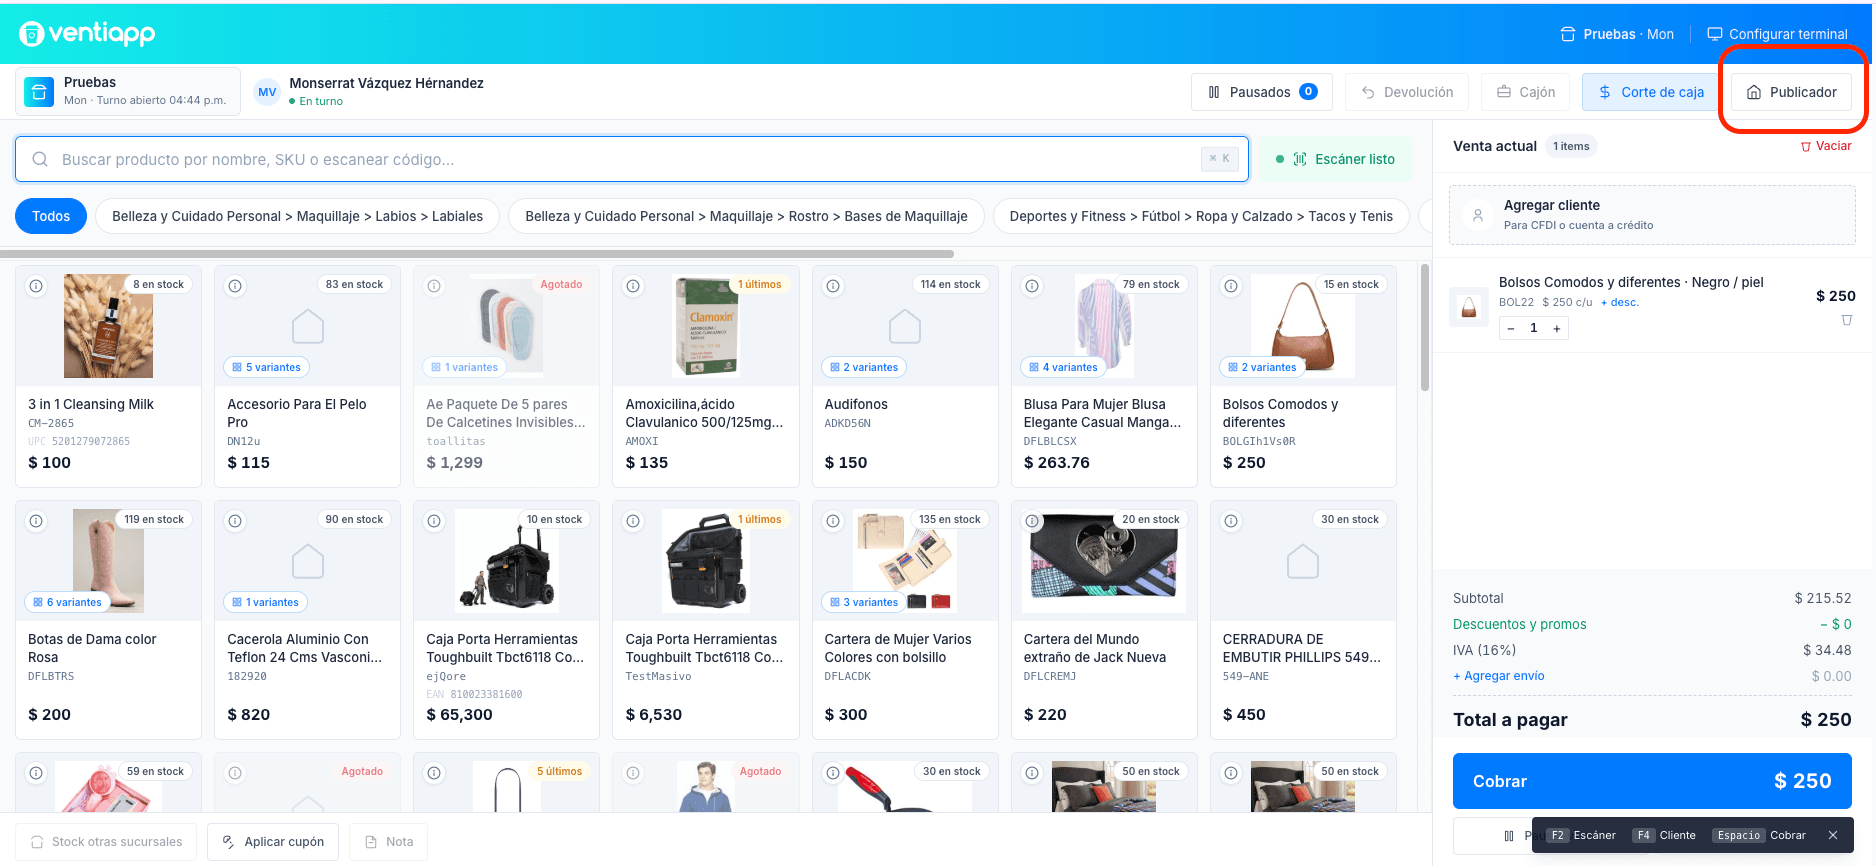
Task: Open Publicador from top toolbar
Action: click(1791, 92)
